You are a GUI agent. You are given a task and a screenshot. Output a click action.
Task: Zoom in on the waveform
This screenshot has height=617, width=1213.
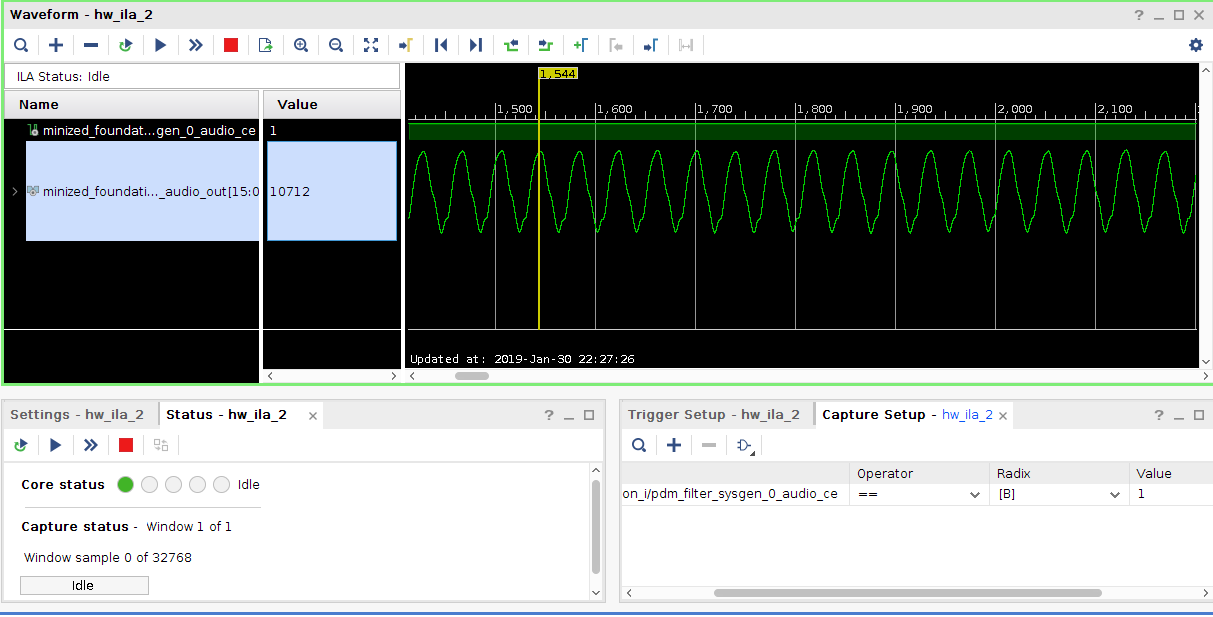[x=301, y=45]
